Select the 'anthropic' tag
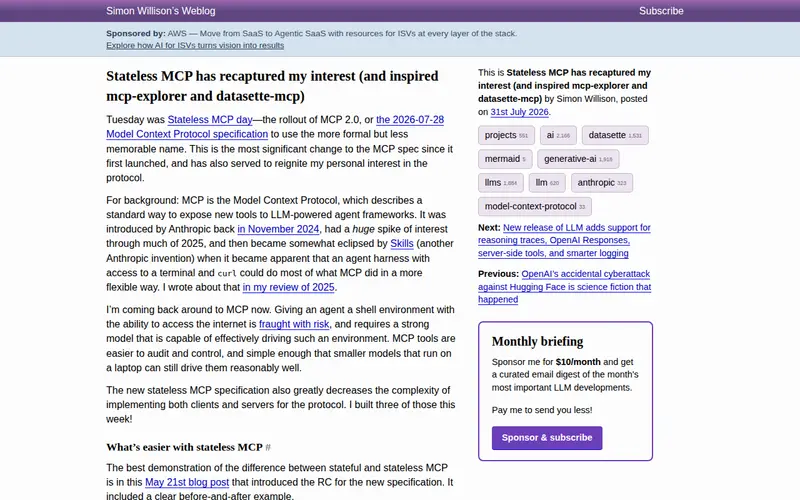800x500 pixels. click(x=602, y=183)
